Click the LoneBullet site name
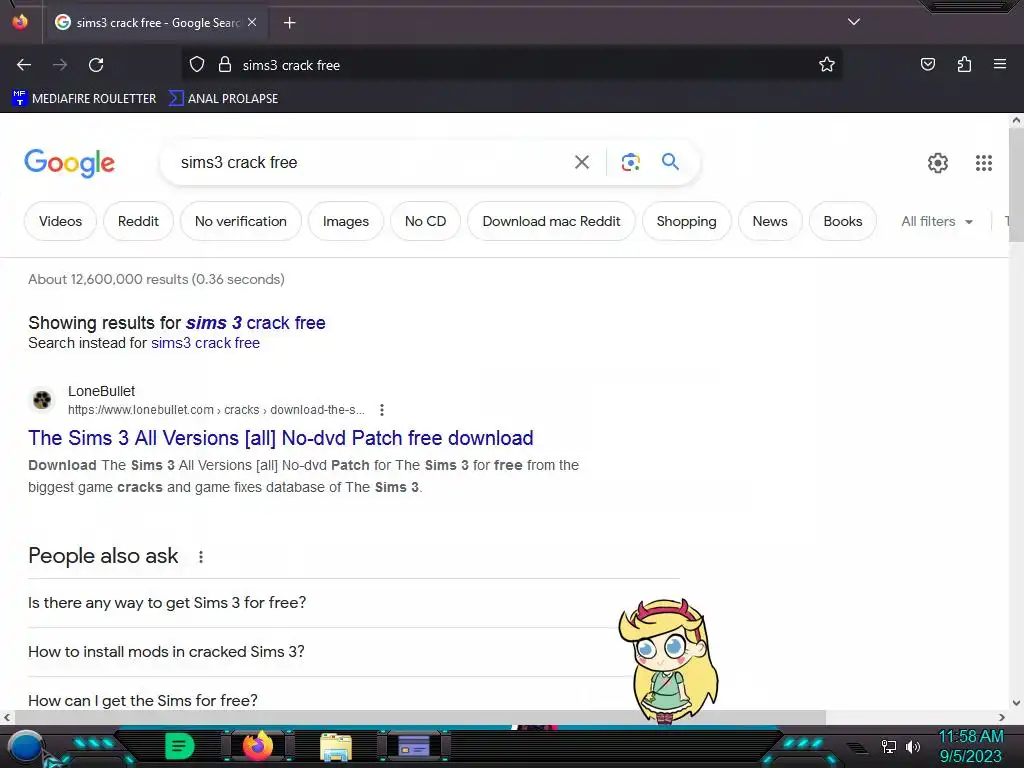This screenshot has height=768, width=1024. [x=101, y=391]
